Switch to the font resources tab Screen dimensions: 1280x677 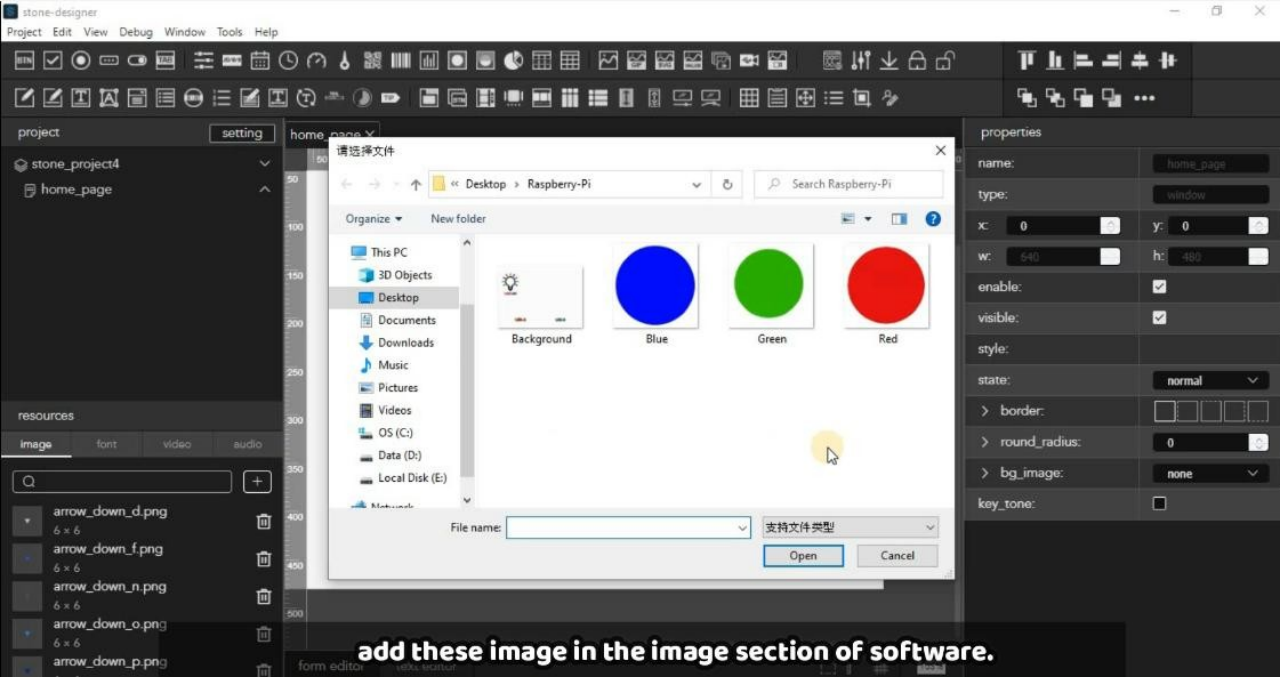pyautogui.click(x=106, y=444)
